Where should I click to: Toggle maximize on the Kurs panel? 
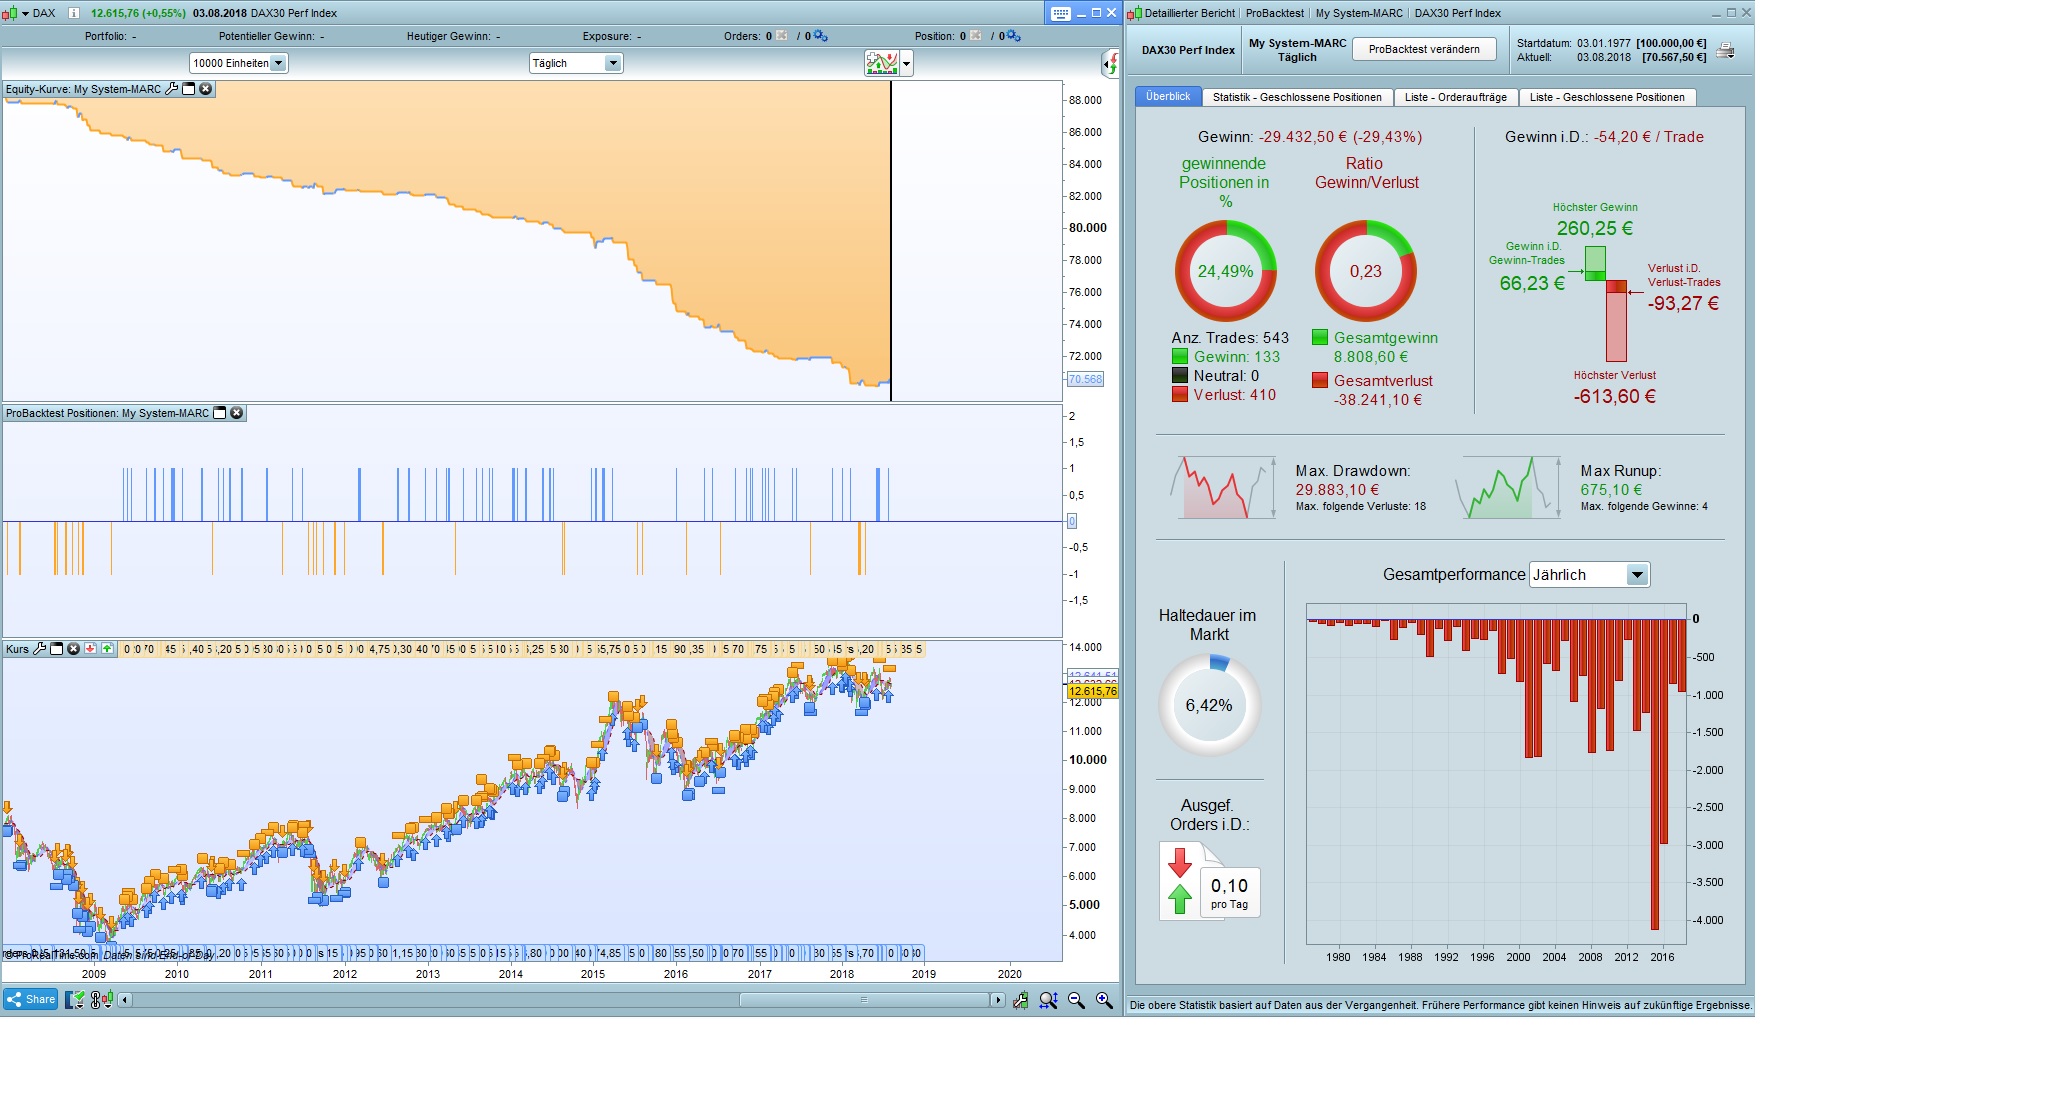tap(57, 649)
